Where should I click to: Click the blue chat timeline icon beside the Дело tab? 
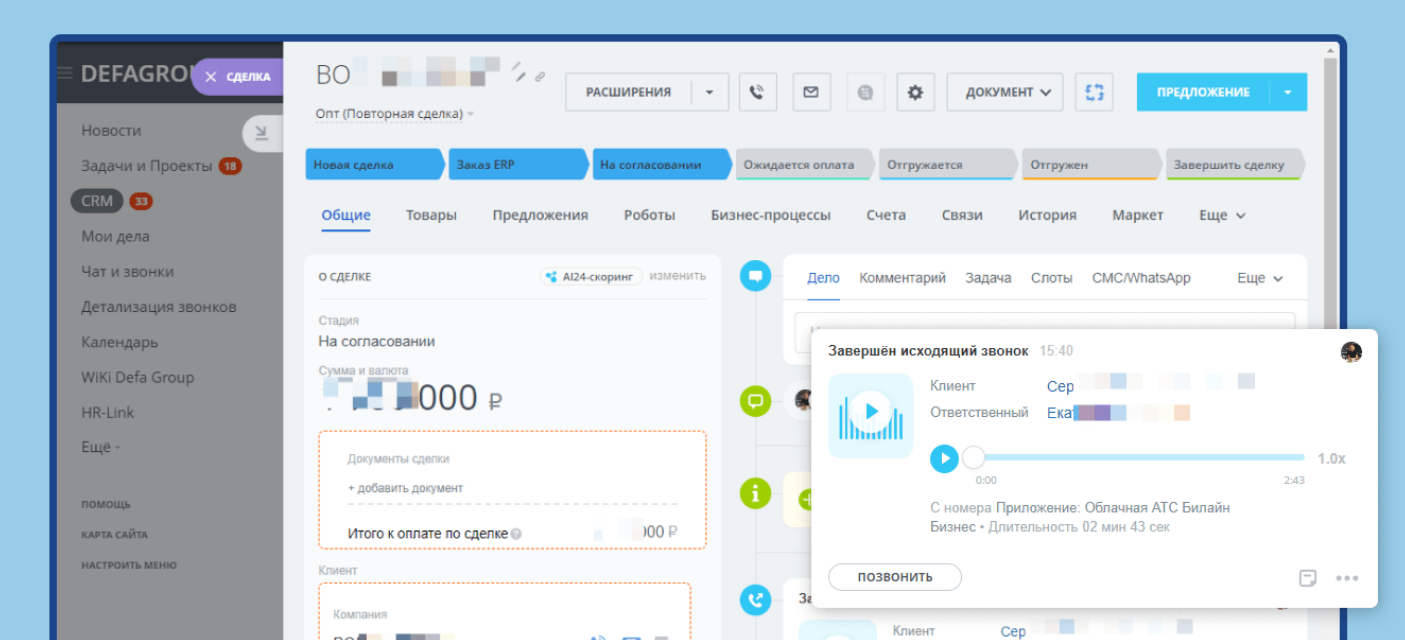tap(755, 275)
